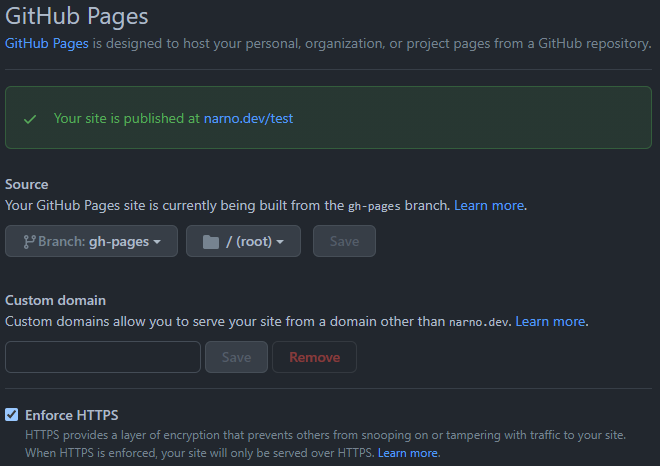Focus the custom domain text field
Viewport: 660px width, 466px height.
pos(103,357)
